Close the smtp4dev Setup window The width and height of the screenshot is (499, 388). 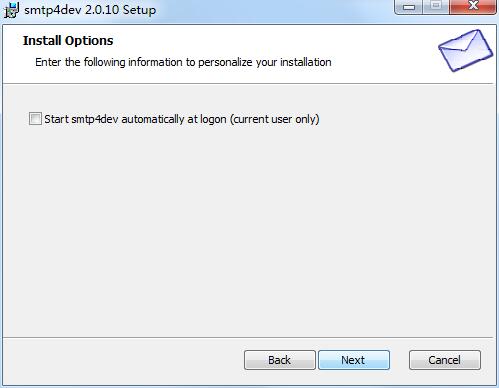tap(473, 7)
